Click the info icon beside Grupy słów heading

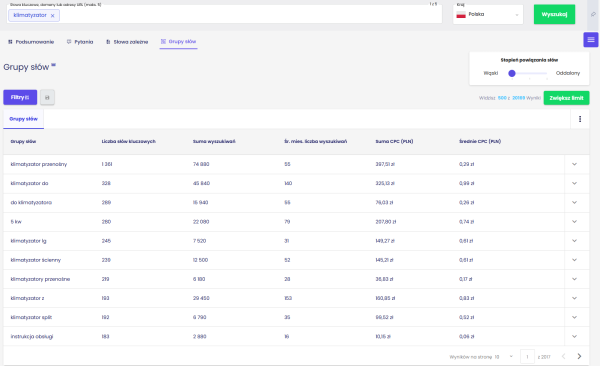(54, 65)
